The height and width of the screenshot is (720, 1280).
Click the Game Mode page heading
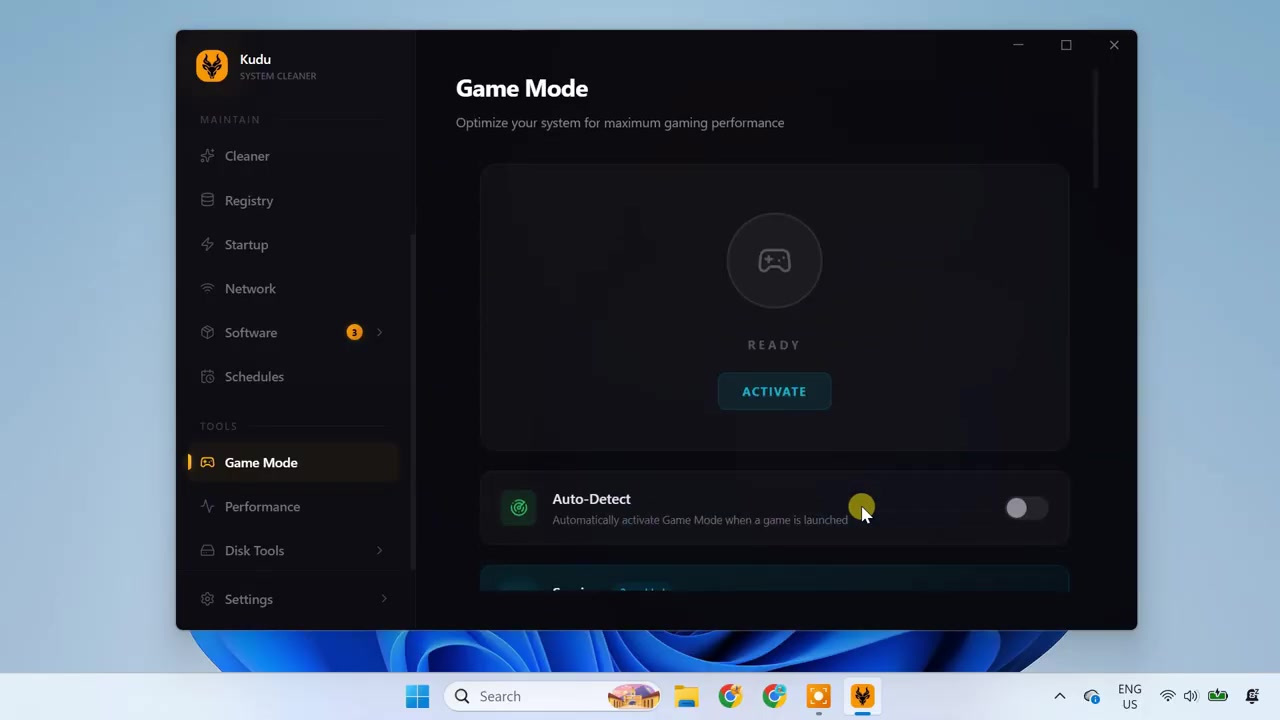click(522, 88)
